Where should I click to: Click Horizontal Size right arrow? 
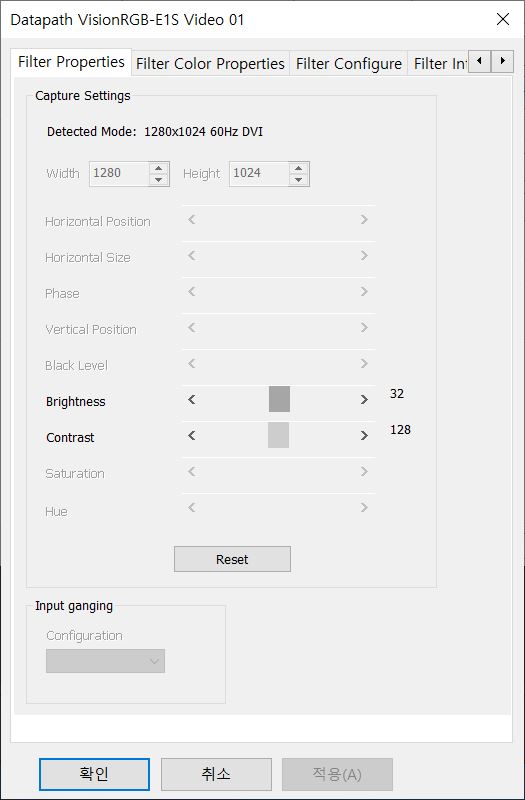pos(364,256)
